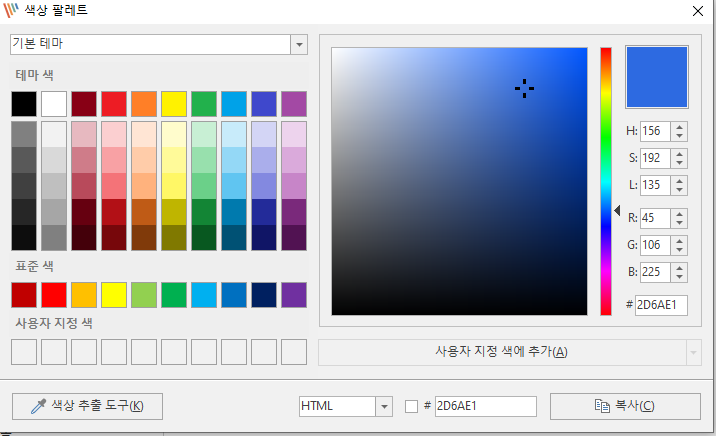Select the dark navy standard color swatch
716x436 pixels.
264,295
